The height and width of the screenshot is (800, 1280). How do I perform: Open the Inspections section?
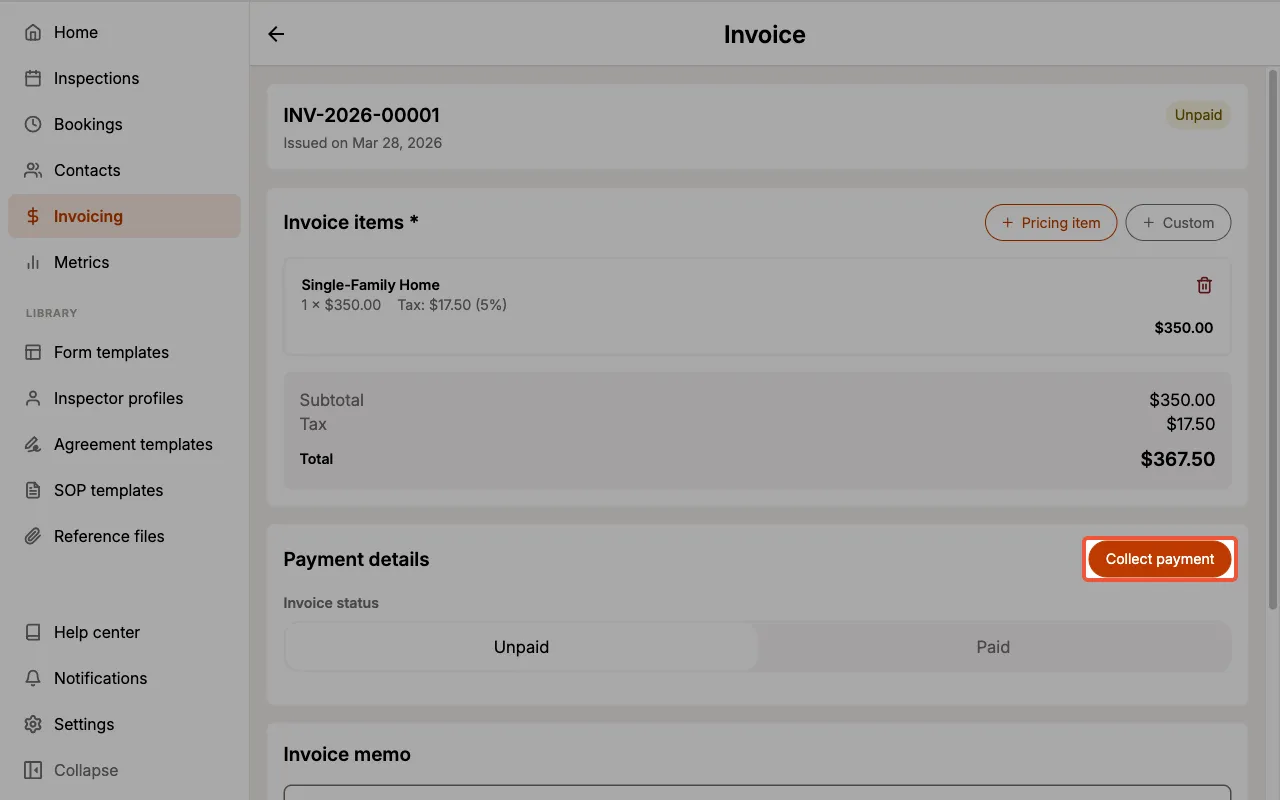point(124,78)
